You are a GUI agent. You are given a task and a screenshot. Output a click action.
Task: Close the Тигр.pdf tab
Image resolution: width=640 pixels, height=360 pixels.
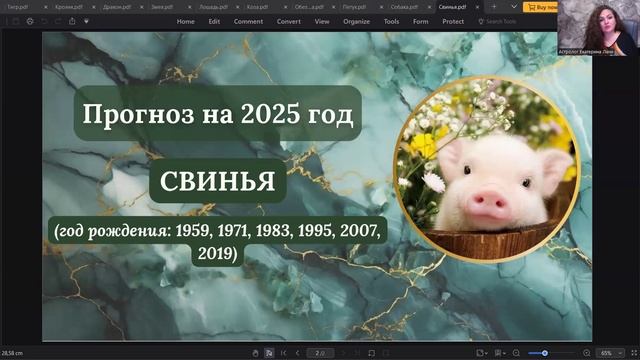click(45, 7)
